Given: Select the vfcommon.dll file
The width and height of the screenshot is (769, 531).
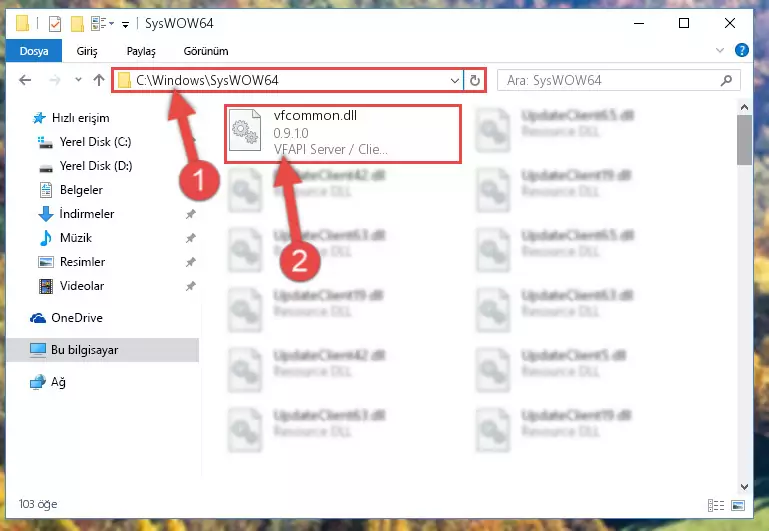Looking at the screenshot, I should 343,133.
